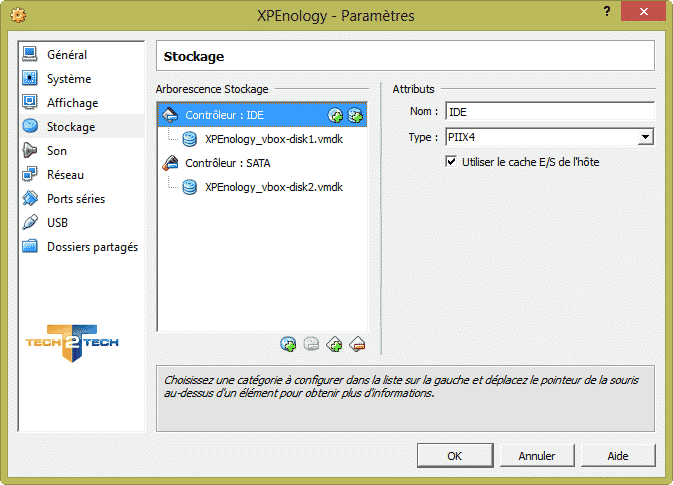
Task: Add hard disk to IDE controller
Action: [355, 115]
